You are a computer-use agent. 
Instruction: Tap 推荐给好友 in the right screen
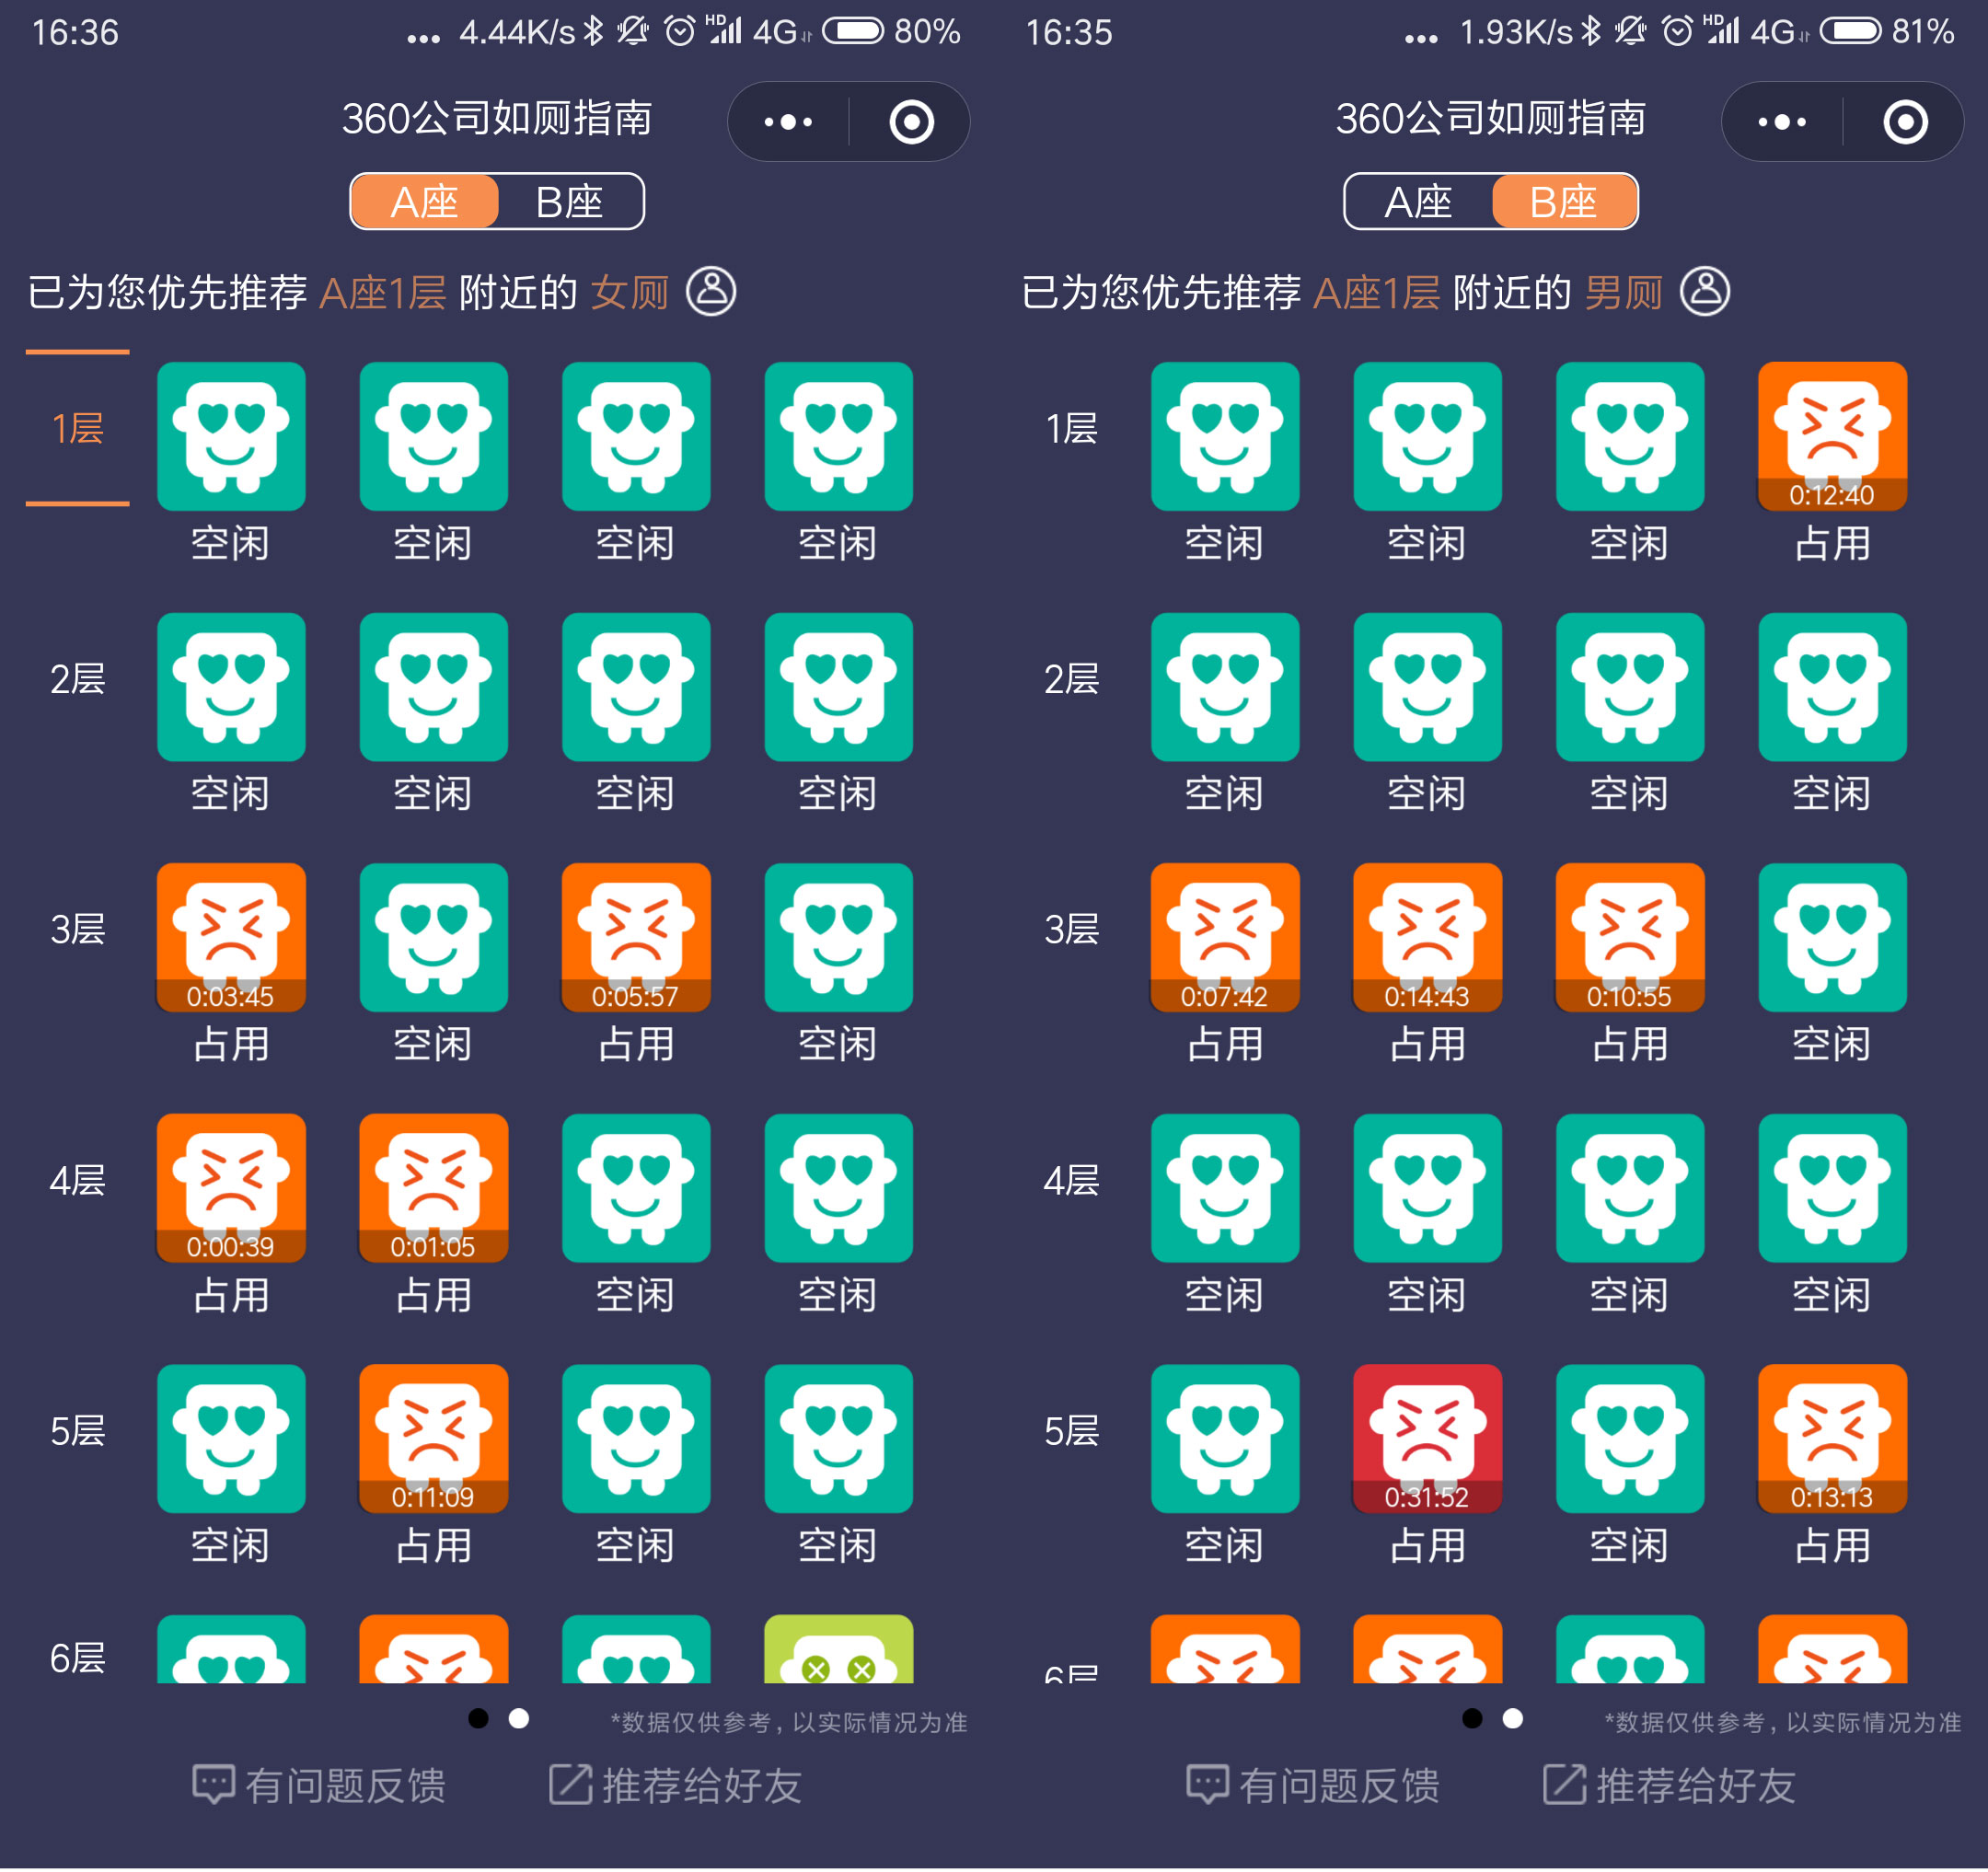pyautogui.click(x=1670, y=1786)
